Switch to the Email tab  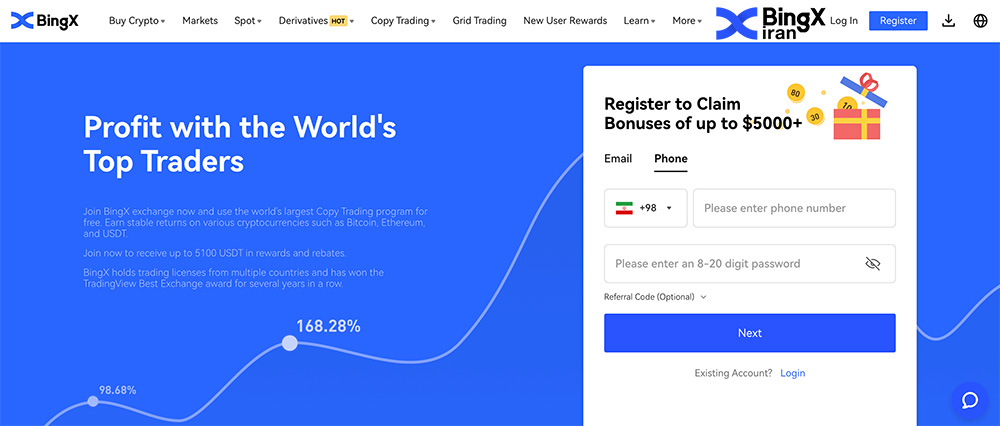point(618,158)
